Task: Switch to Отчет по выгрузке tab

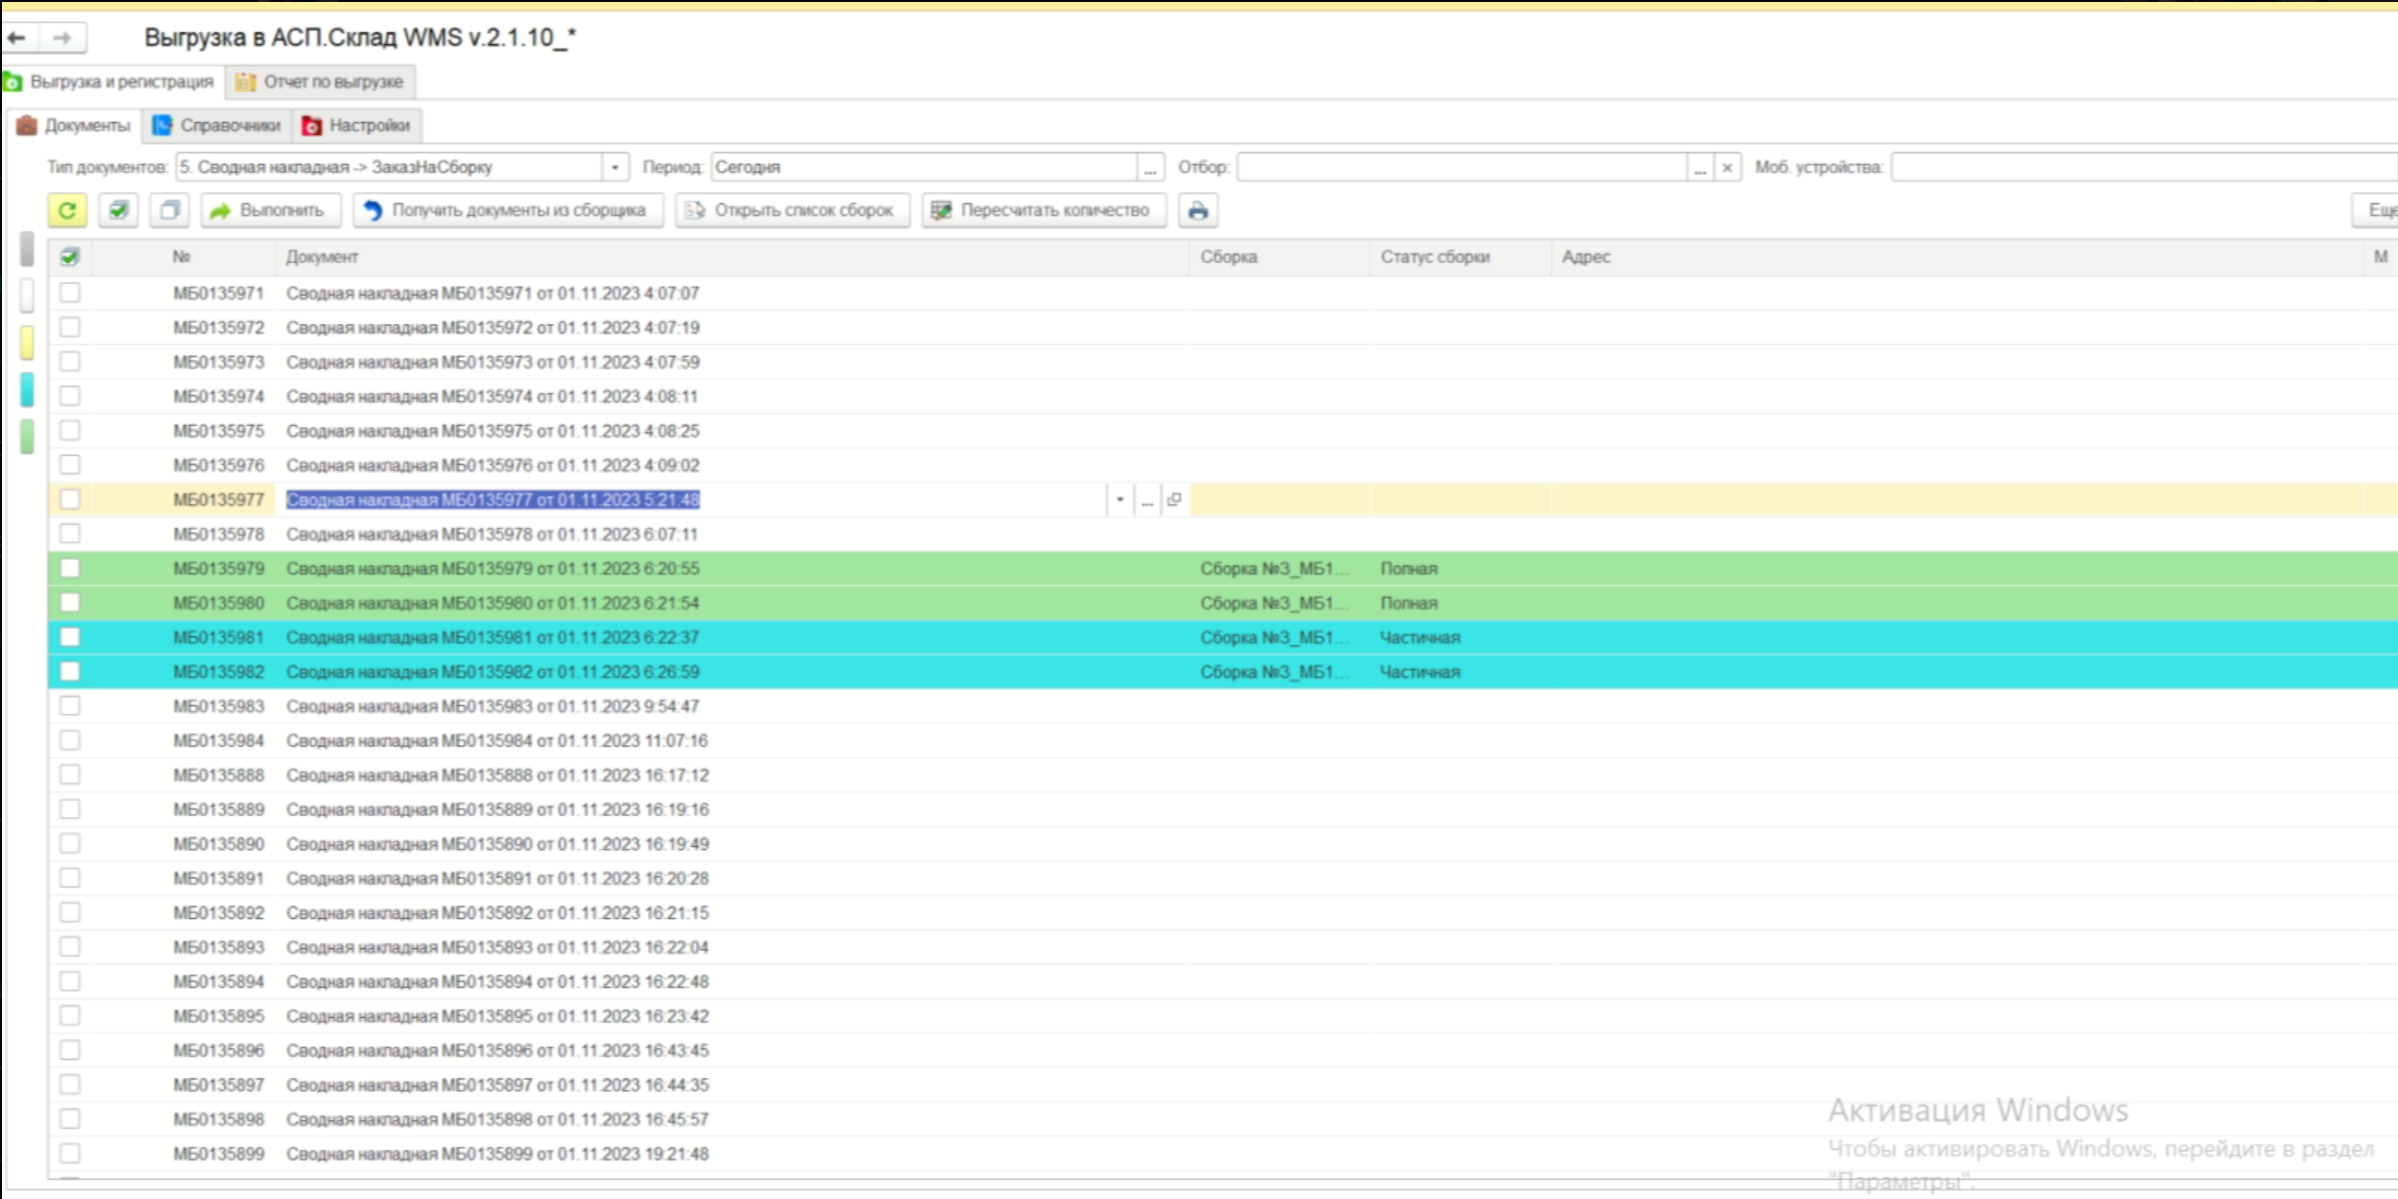Action: [321, 82]
